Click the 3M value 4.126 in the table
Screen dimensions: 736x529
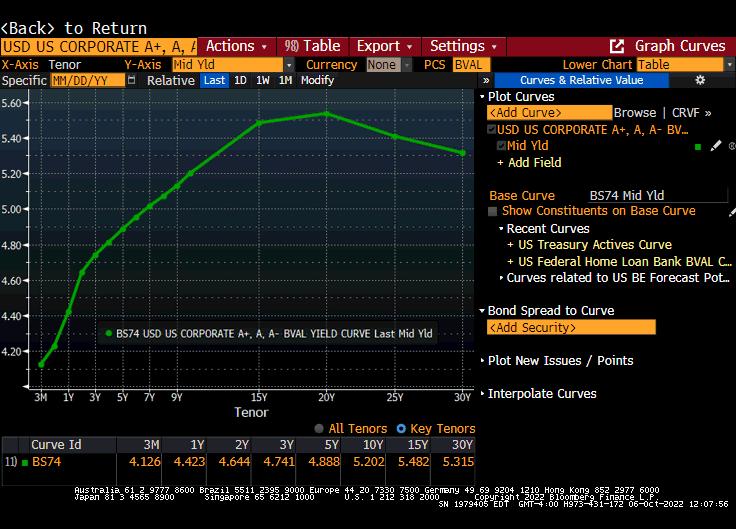click(x=145, y=462)
